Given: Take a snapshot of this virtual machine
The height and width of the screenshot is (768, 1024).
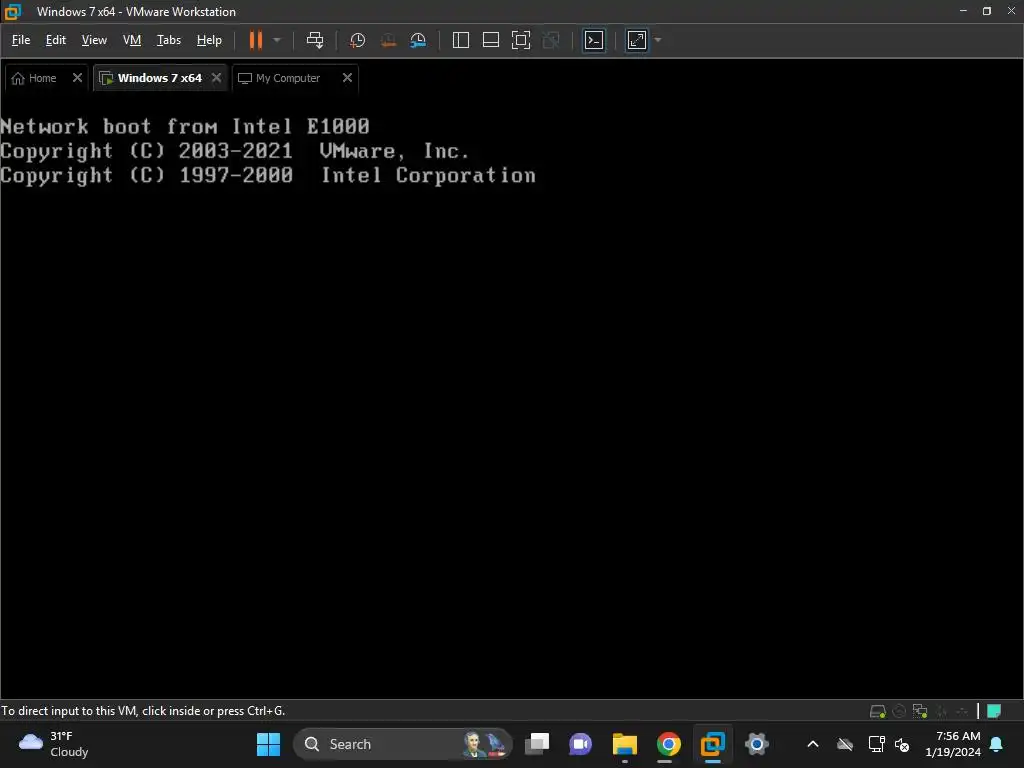Looking at the screenshot, I should click(357, 40).
